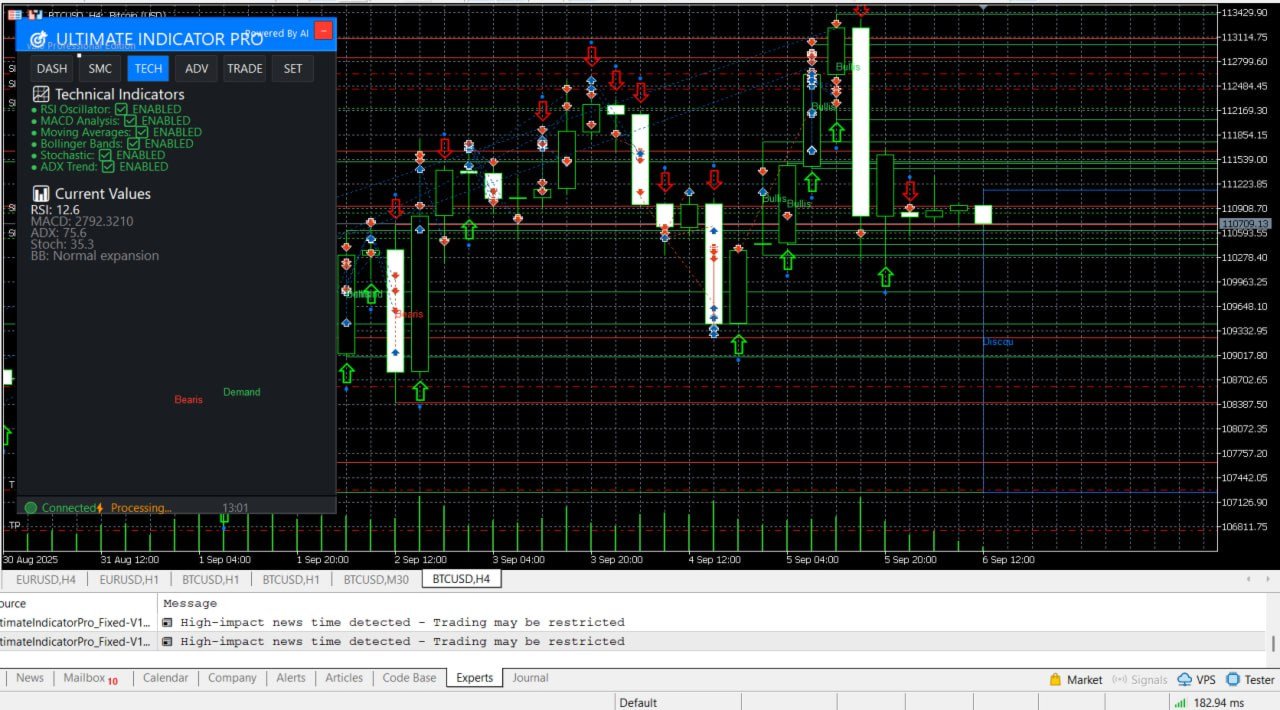Image resolution: width=1280 pixels, height=710 pixels.
Task: Open the DASH tab in indicator panel
Action: click(52, 68)
